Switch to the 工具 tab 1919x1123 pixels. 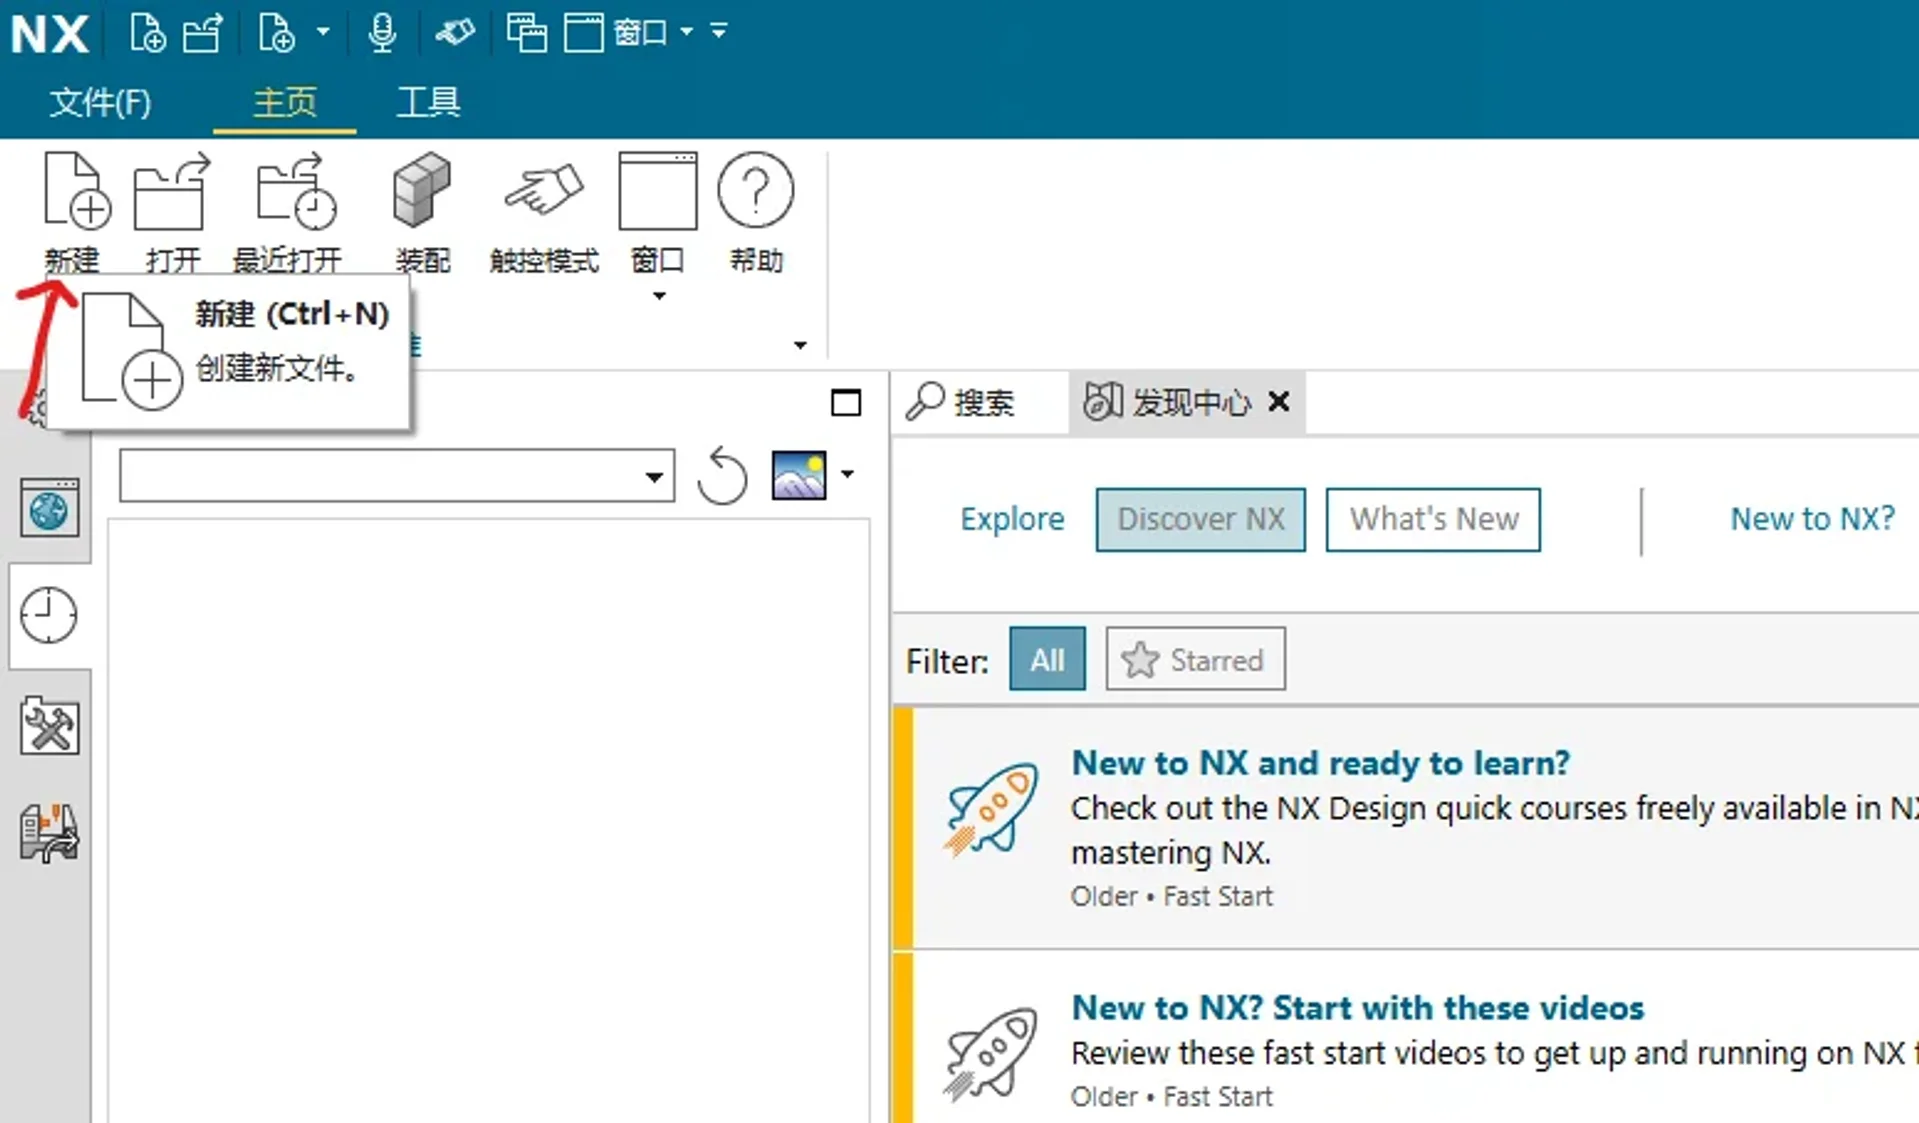(428, 102)
